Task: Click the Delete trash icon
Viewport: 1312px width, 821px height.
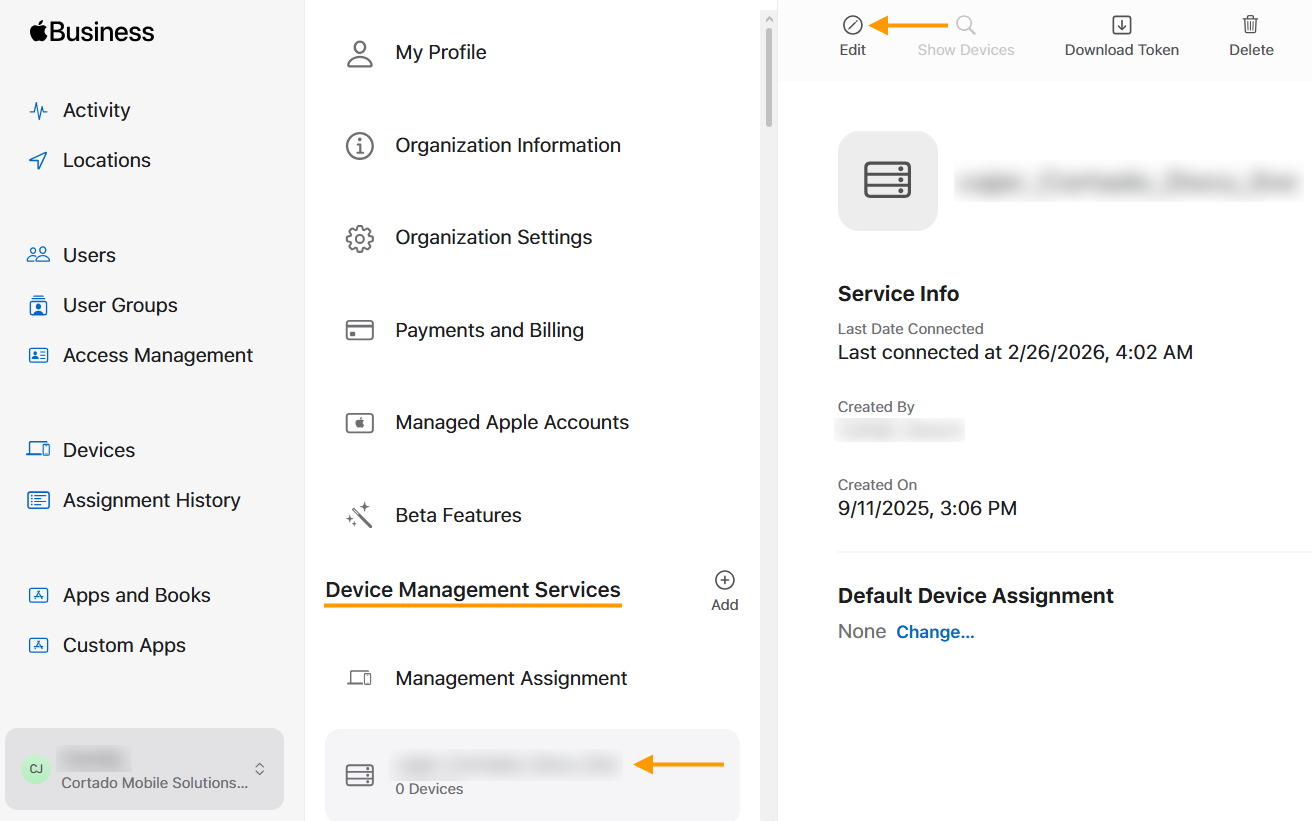Action: pyautogui.click(x=1250, y=25)
